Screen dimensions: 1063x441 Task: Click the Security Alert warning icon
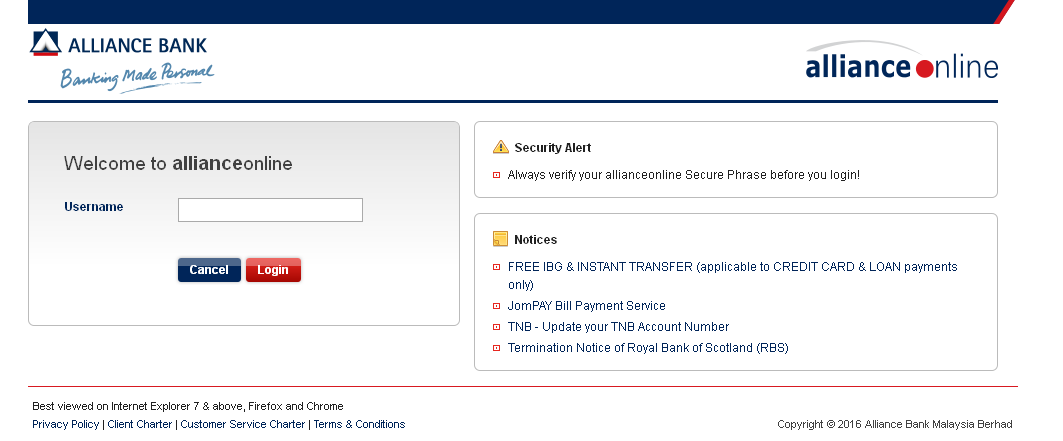point(501,147)
